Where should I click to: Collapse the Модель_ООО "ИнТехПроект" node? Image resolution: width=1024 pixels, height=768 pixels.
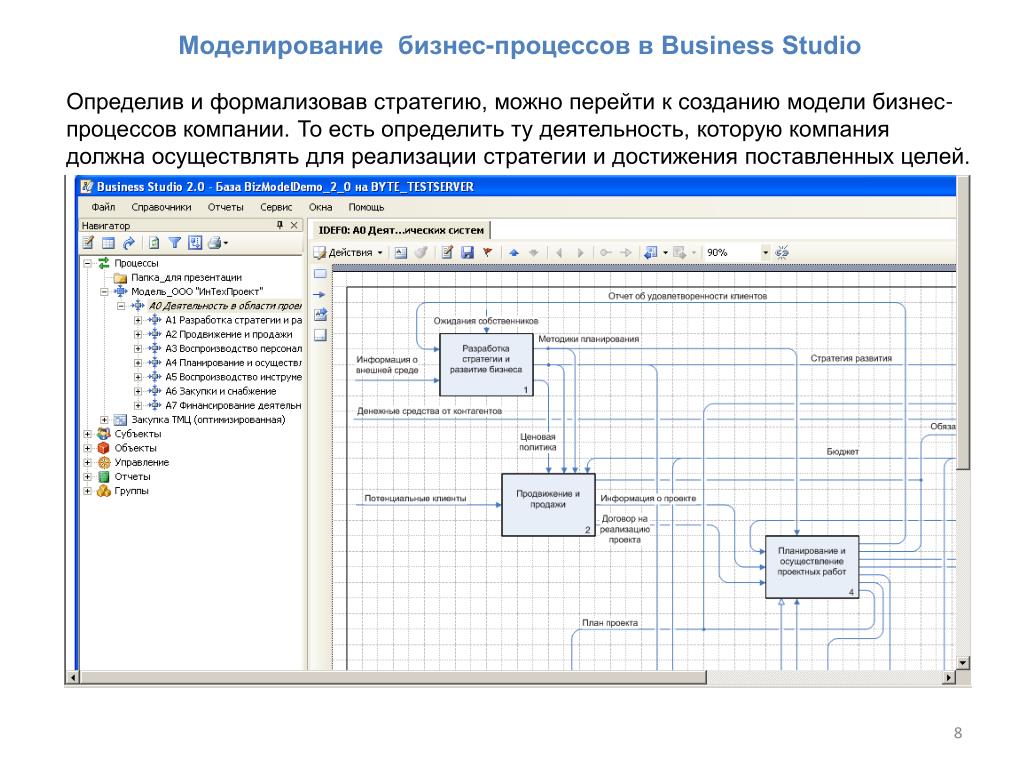pos(104,292)
